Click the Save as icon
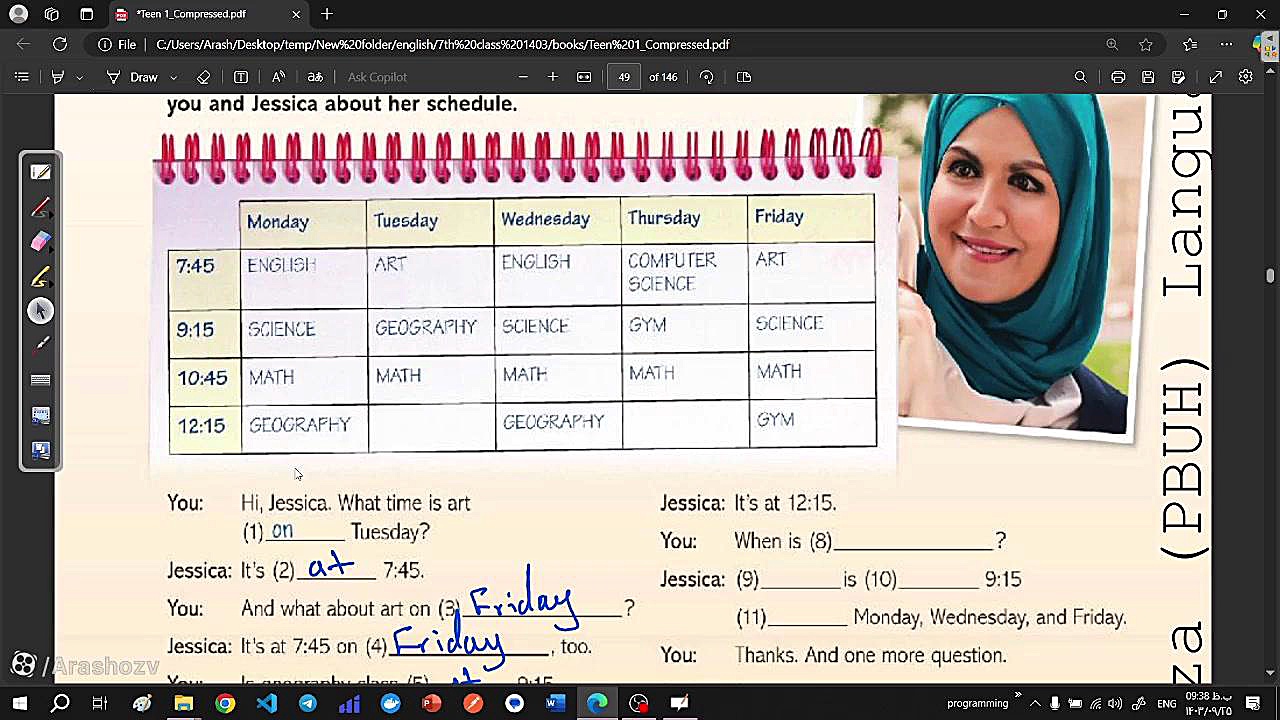This screenshot has height=720, width=1280. 1179,77
